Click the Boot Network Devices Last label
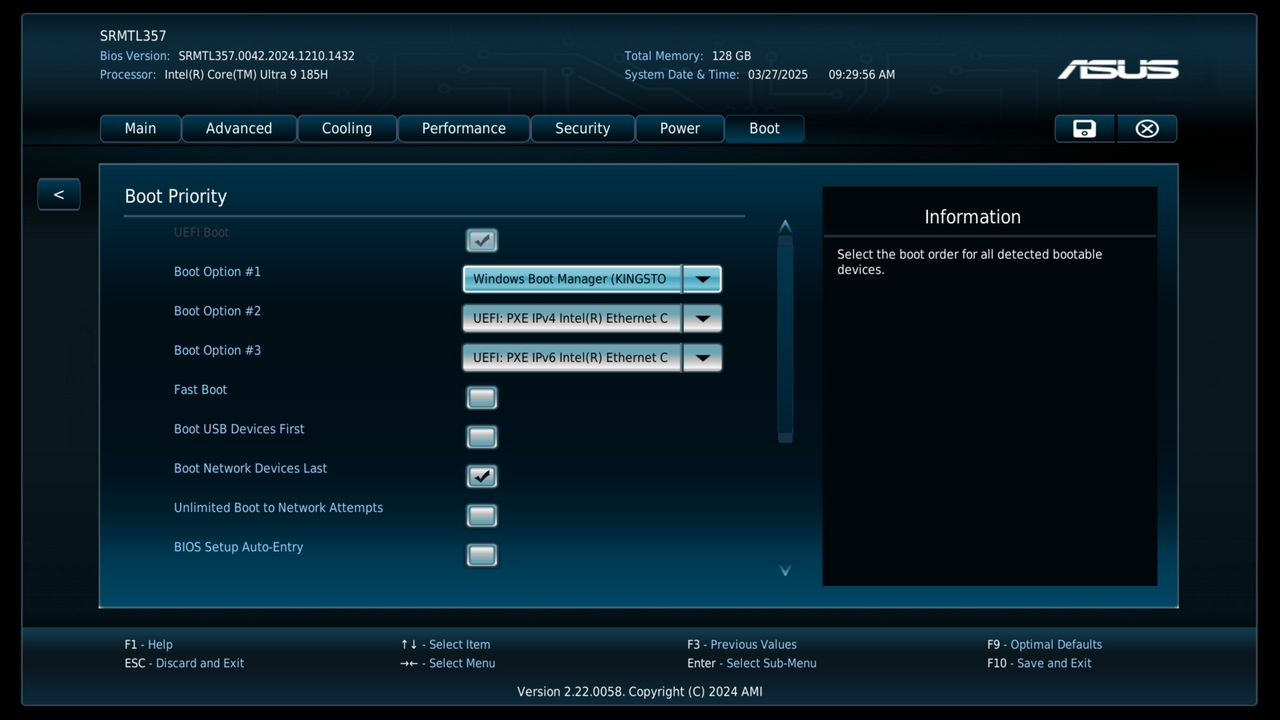 (250, 468)
